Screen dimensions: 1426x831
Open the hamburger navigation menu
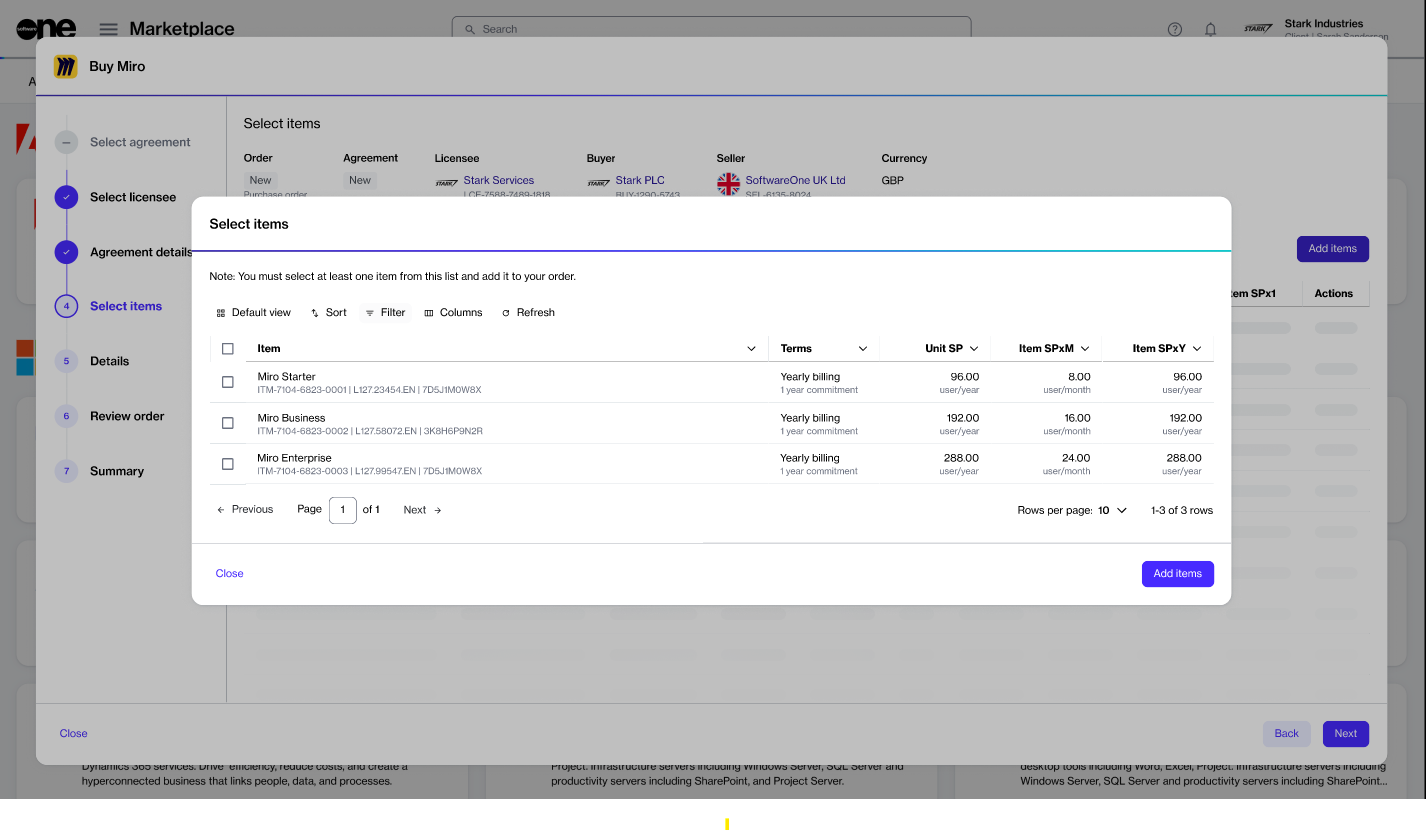coord(108,30)
